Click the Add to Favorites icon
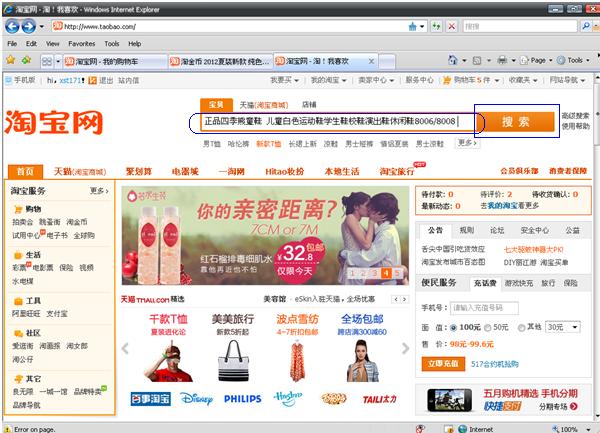This screenshot has width=600, height=433. coord(26,60)
